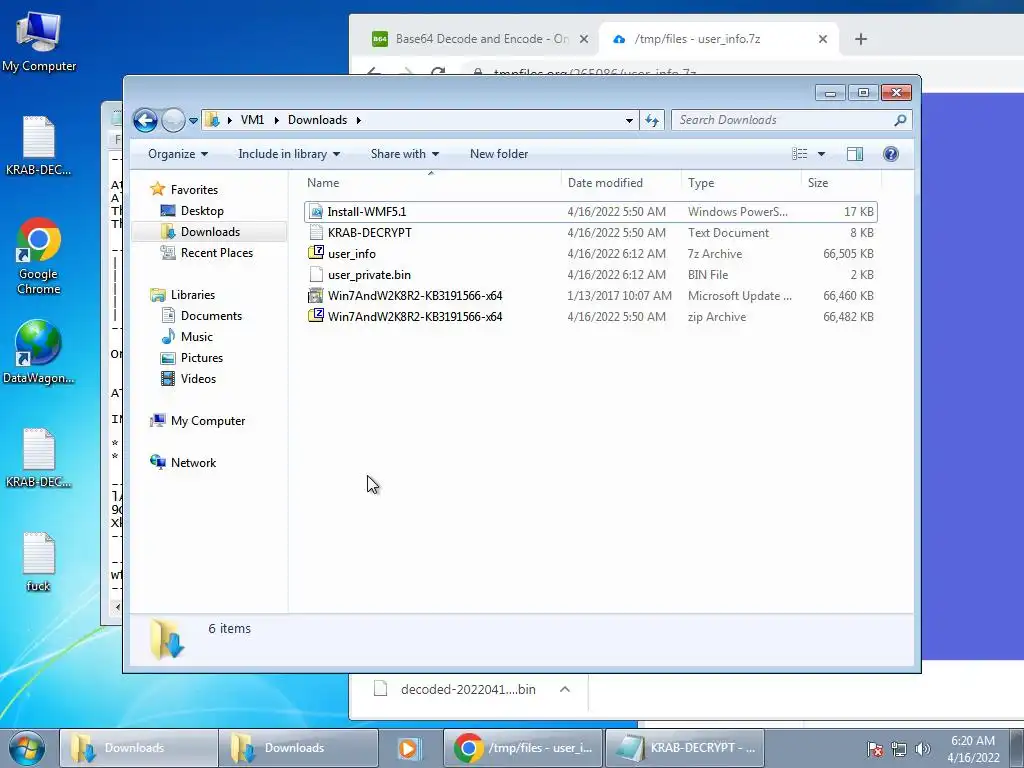Image resolution: width=1024 pixels, height=768 pixels.
Task: Select Win7AndW2K8R2-KB3191566-x64 Microsoft Update file
Action: point(590,295)
